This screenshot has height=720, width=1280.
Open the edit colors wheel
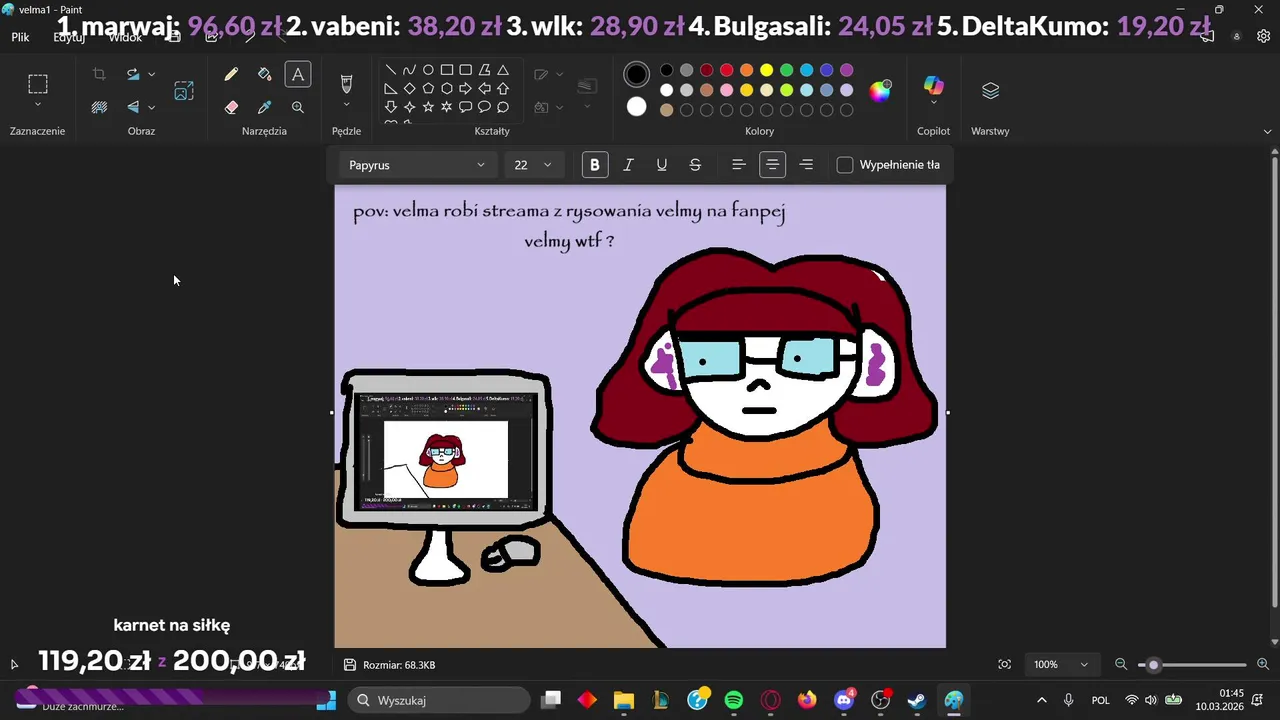(x=880, y=92)
